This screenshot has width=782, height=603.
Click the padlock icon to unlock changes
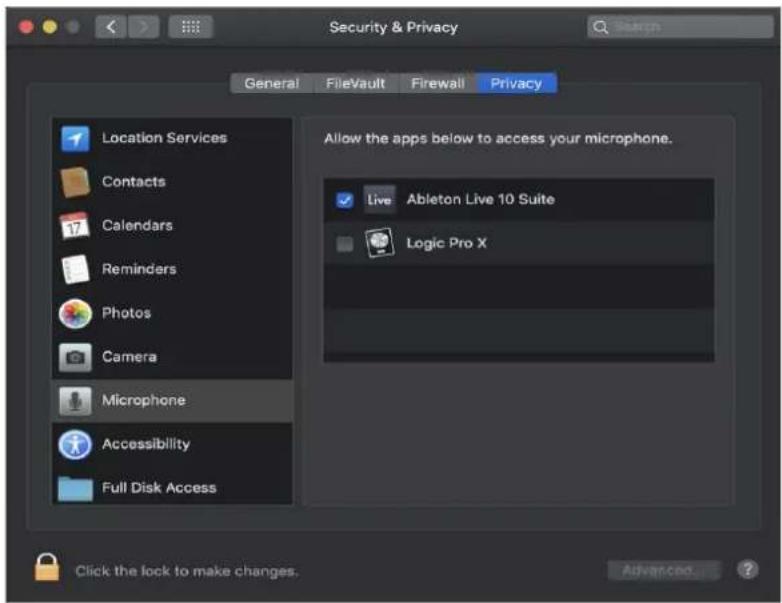tap(47, 568)
